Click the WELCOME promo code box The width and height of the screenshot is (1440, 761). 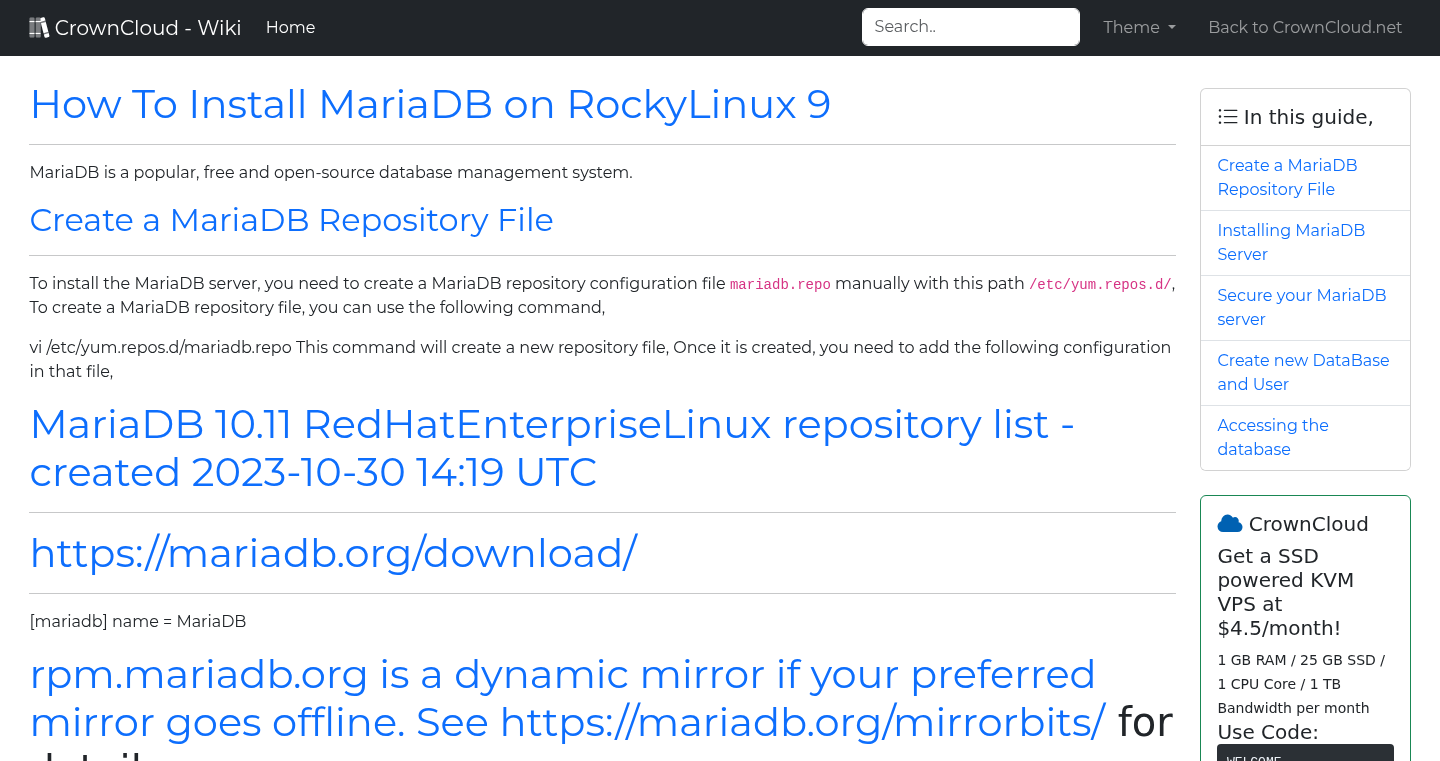click(1305, 755)
